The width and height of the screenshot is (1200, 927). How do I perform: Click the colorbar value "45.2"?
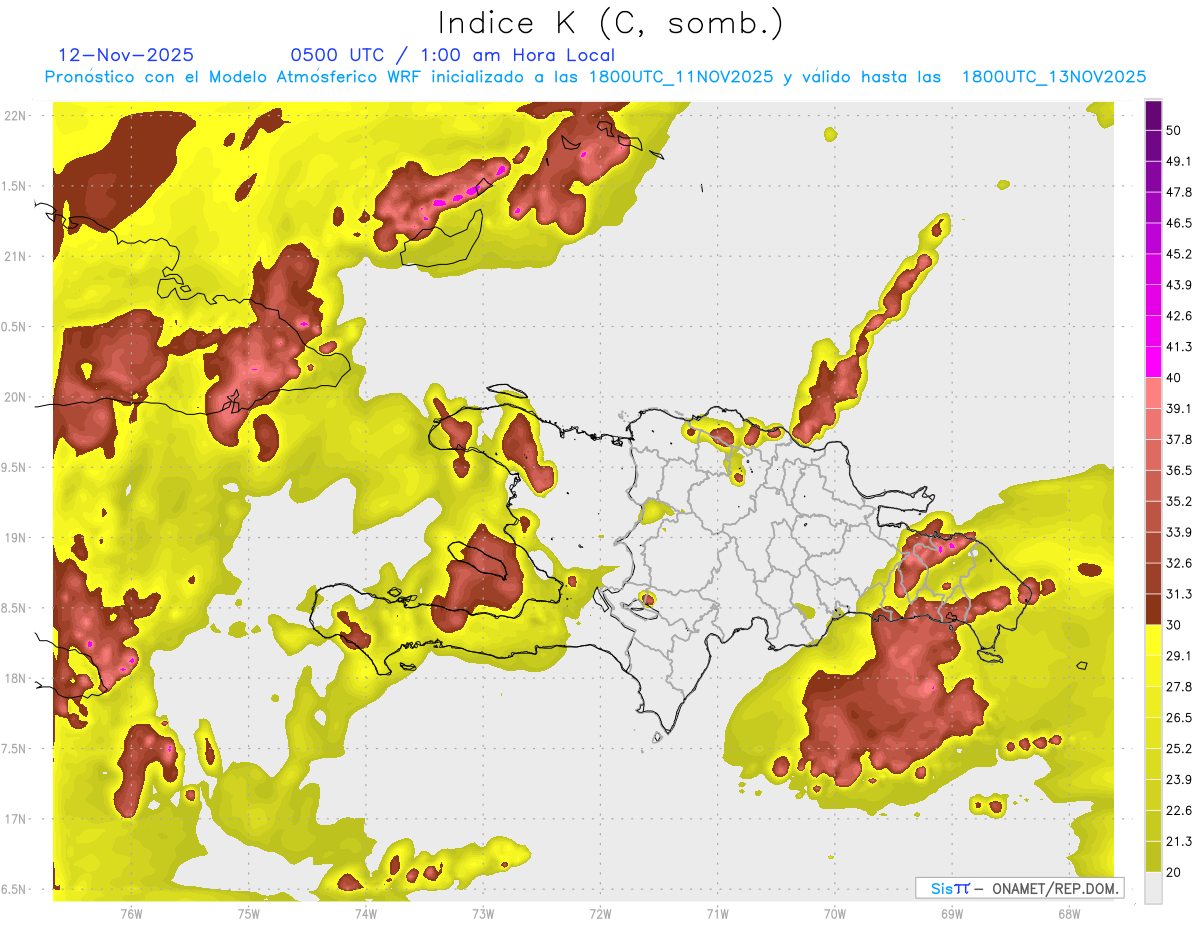click(1179, 254)
